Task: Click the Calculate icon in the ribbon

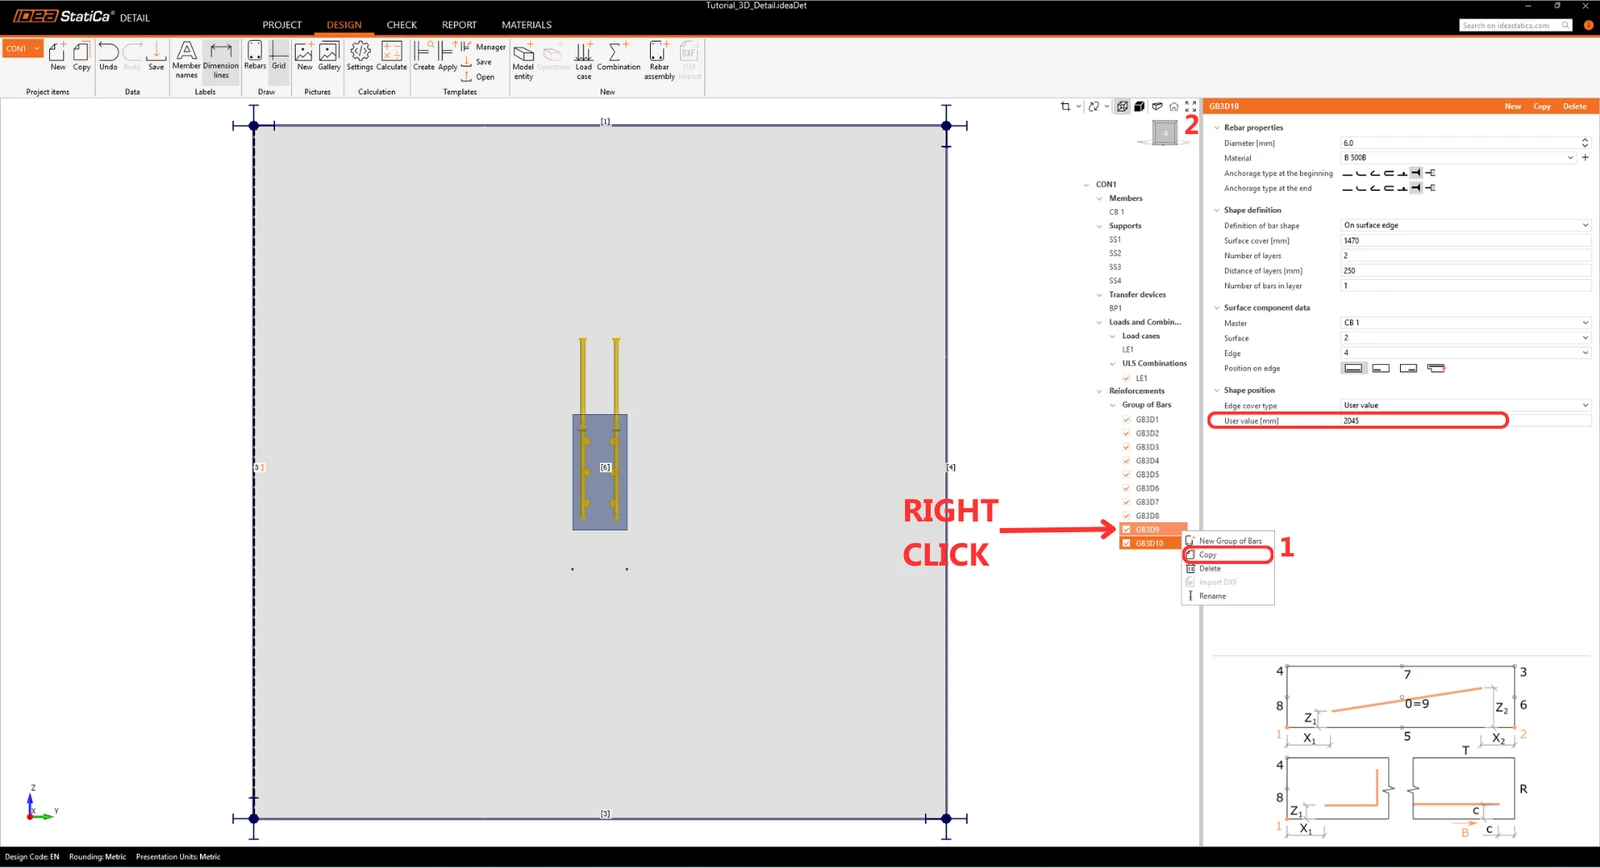Action: (391, 57)
